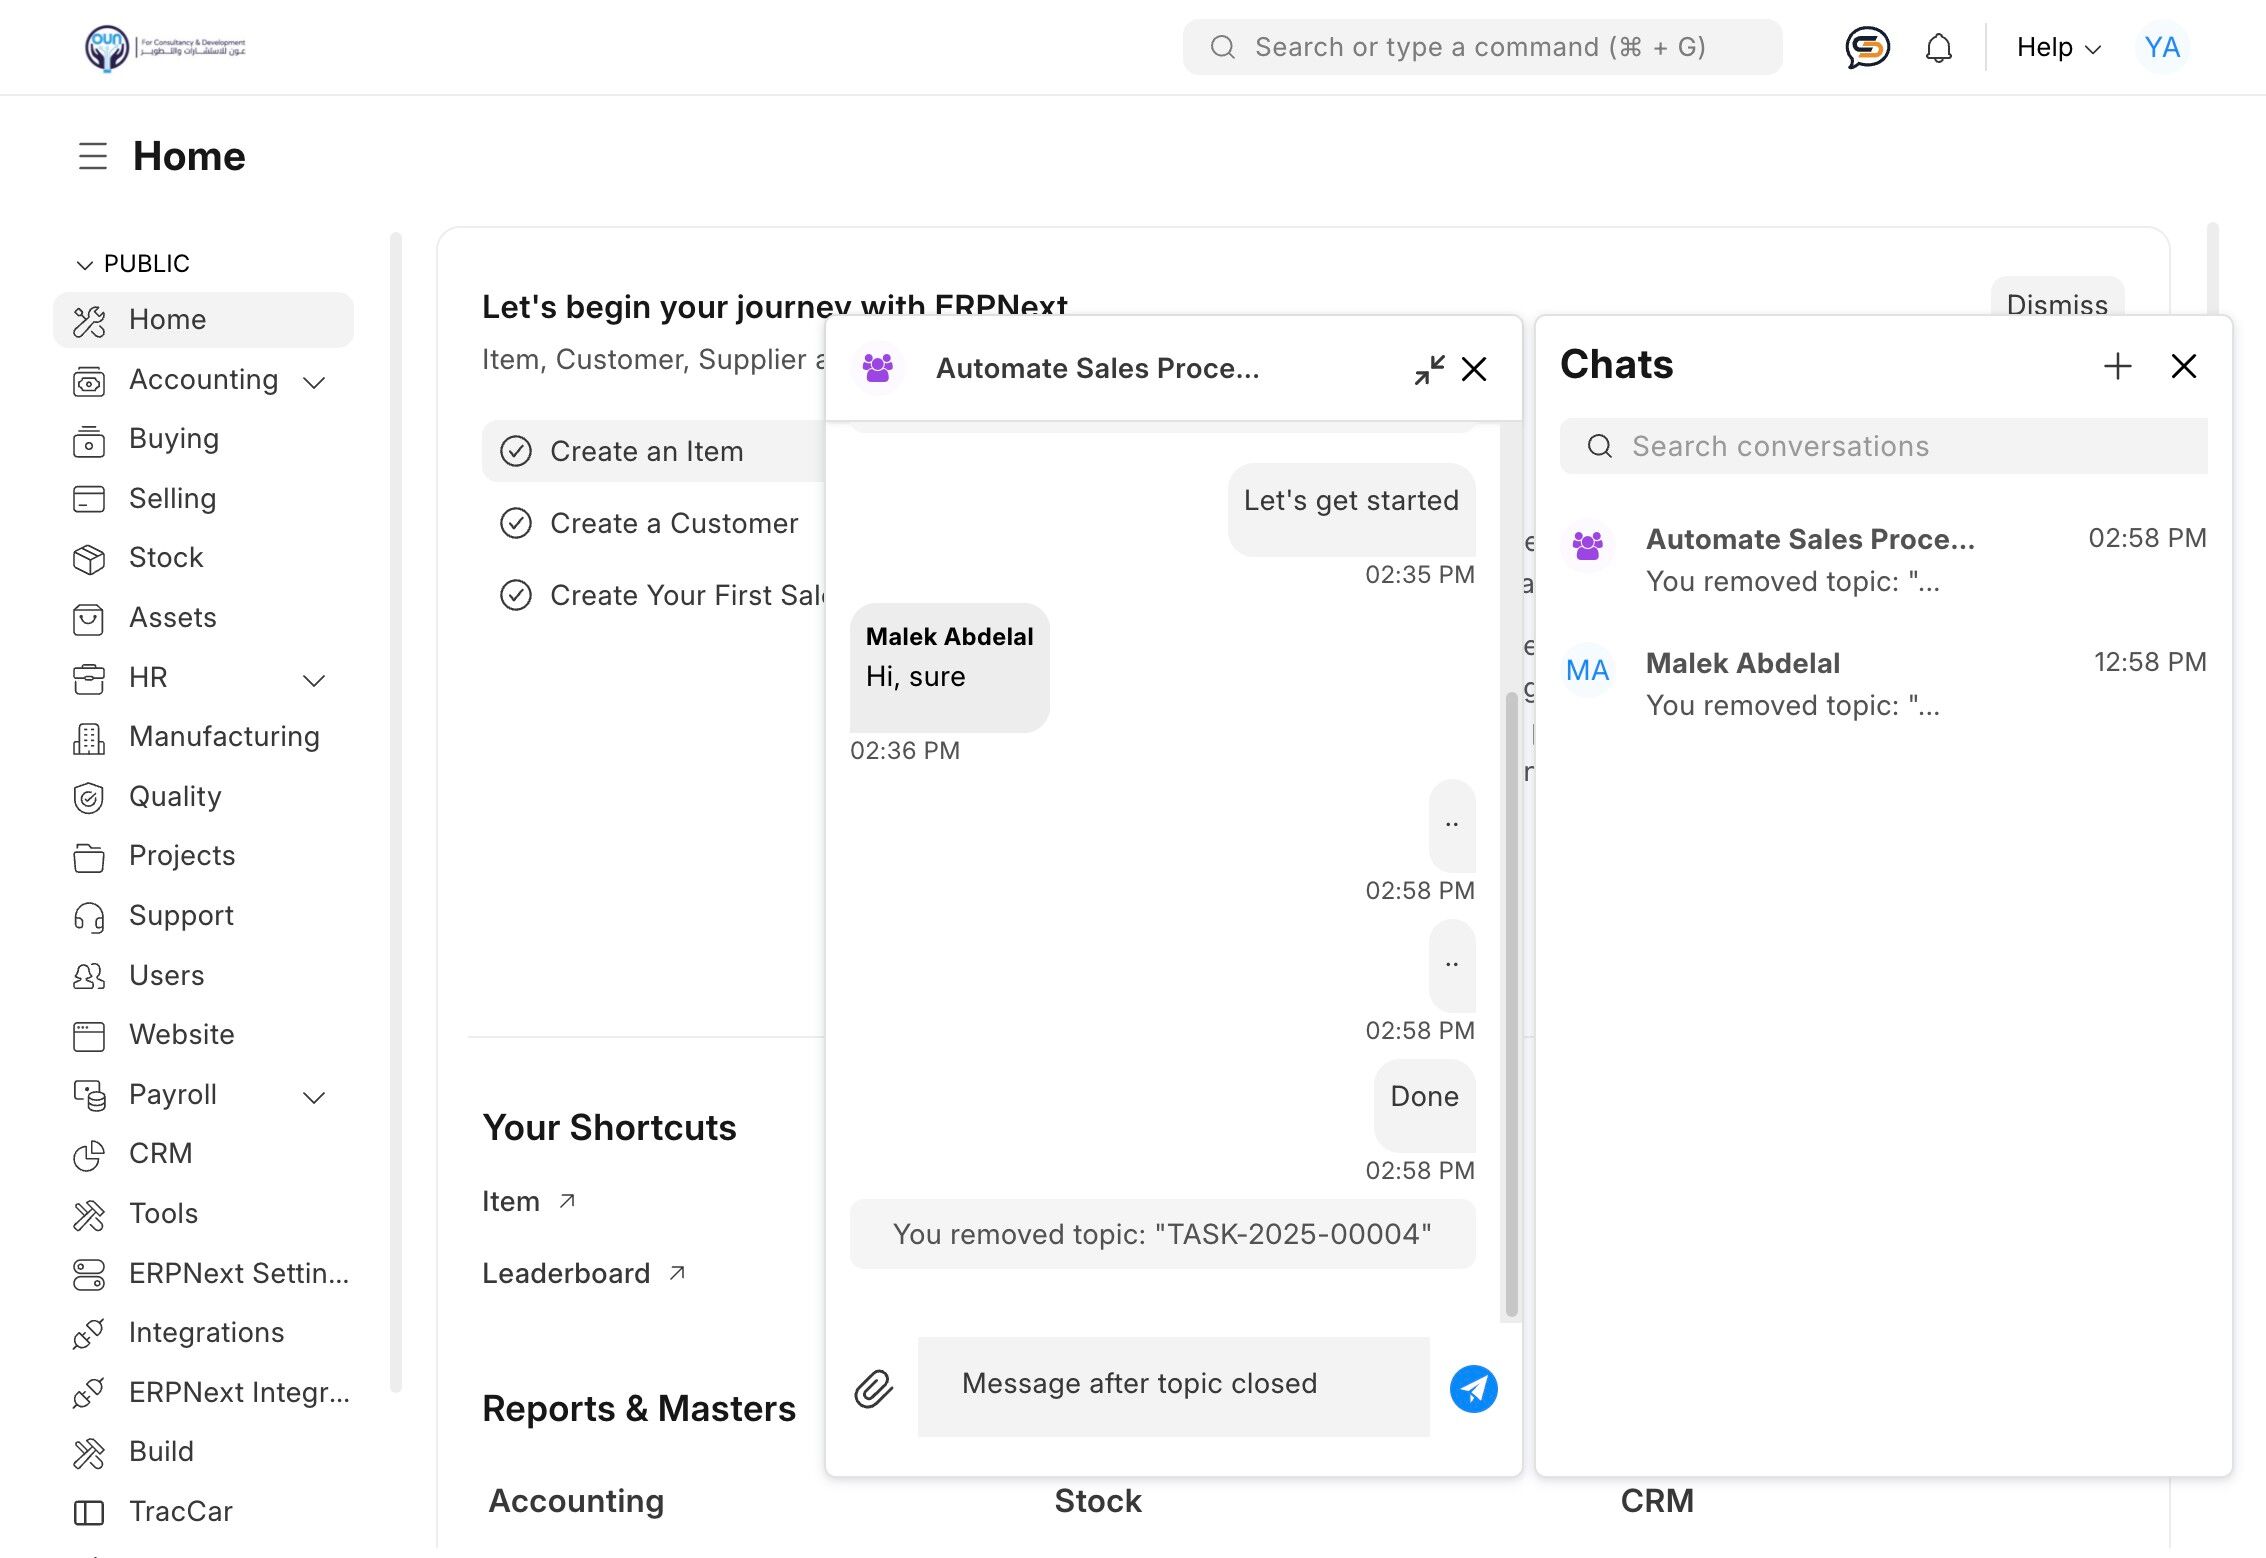The width and height of the screenshot is (2266, 1558).
Task: Open the chat bubble icon in navbar
Action: (x=1866, y=47)
